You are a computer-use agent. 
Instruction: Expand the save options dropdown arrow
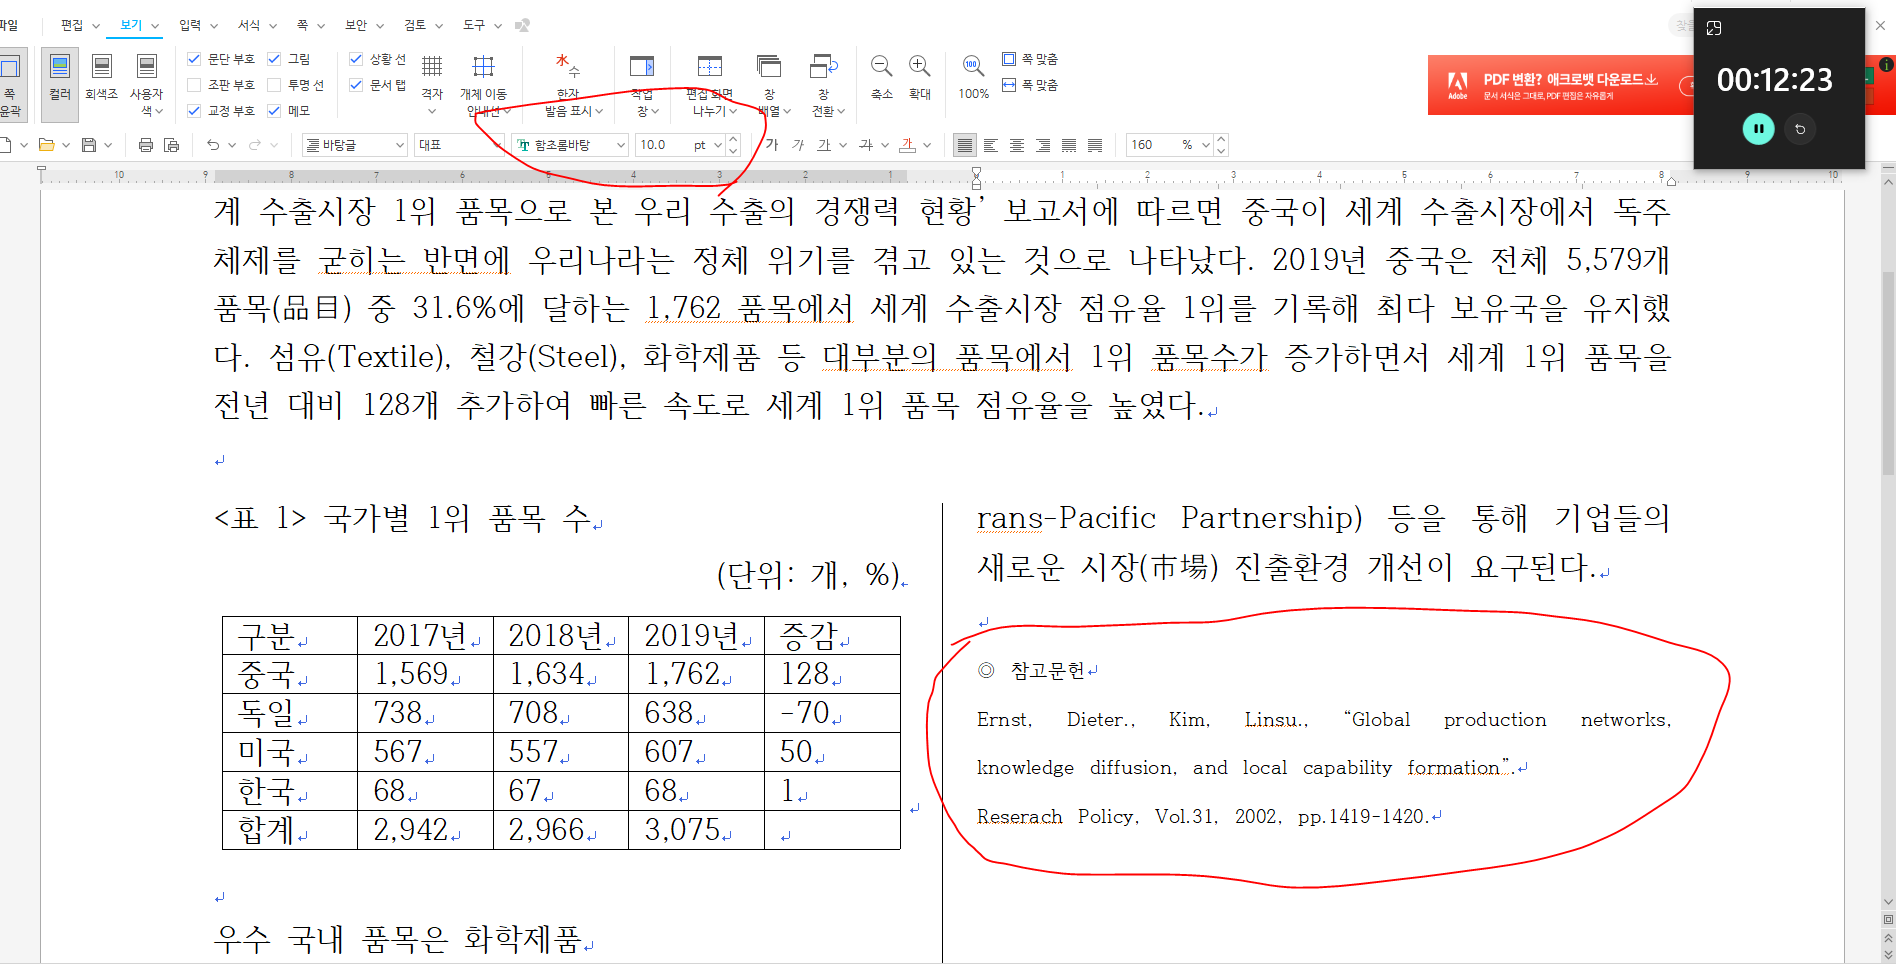[108, 145]
